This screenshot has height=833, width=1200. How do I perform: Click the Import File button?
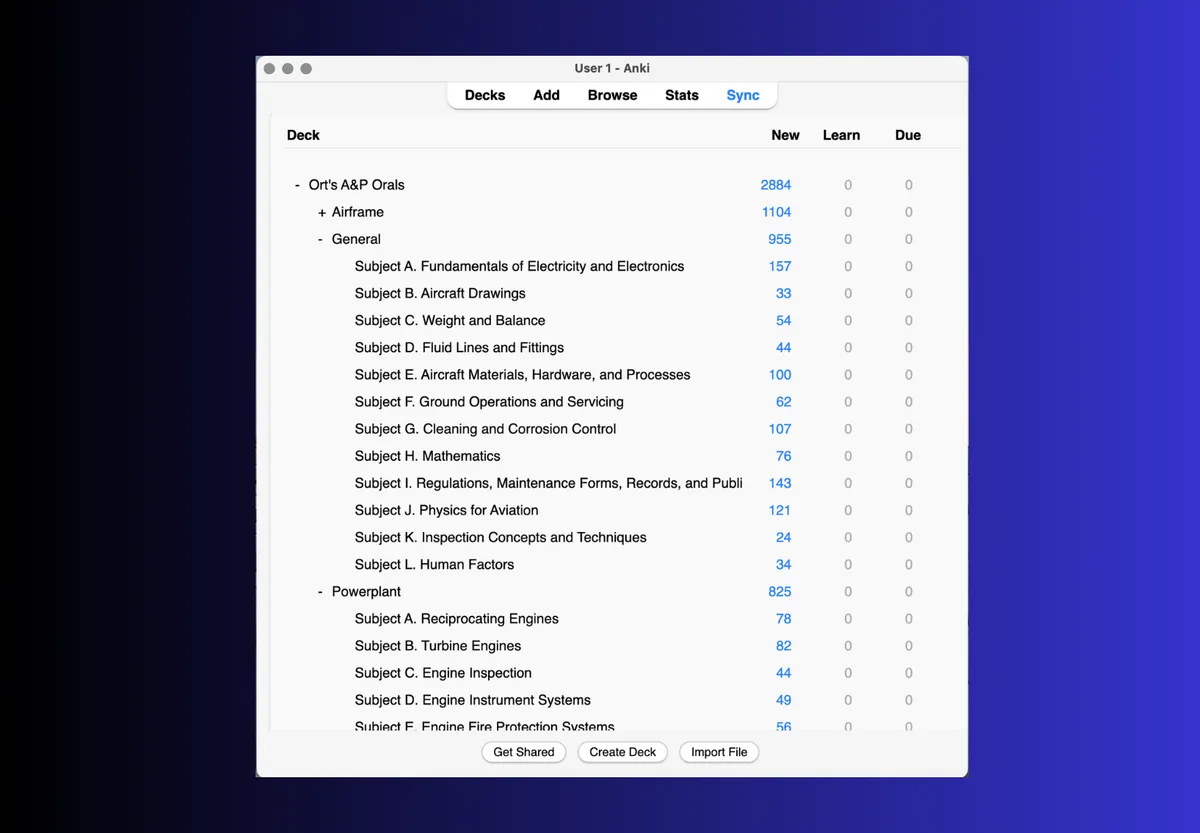point(719,752)
